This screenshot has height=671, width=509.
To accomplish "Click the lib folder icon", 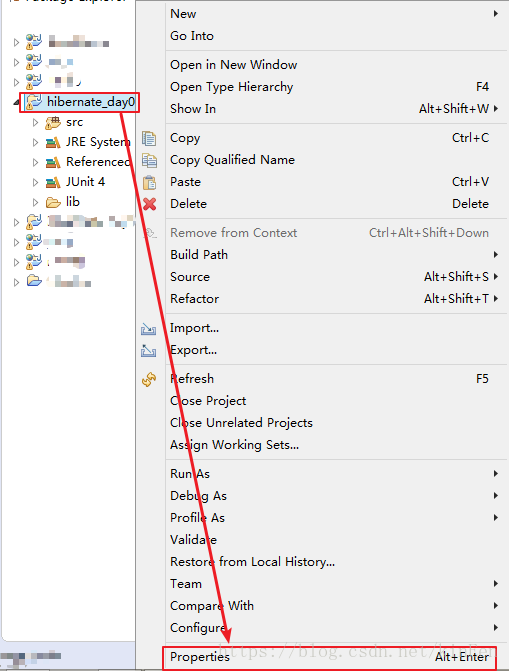I will [x=53, y=202].
